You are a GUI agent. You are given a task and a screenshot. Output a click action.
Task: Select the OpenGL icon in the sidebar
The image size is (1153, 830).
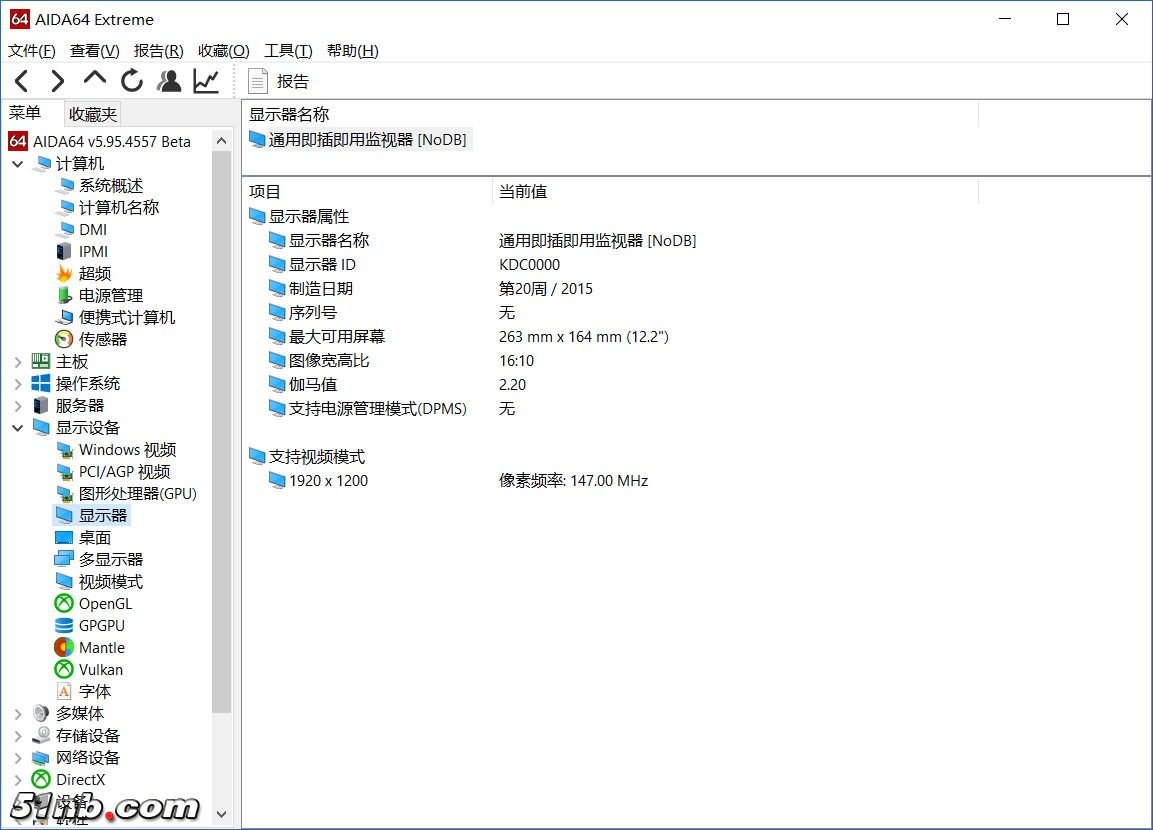66,603
